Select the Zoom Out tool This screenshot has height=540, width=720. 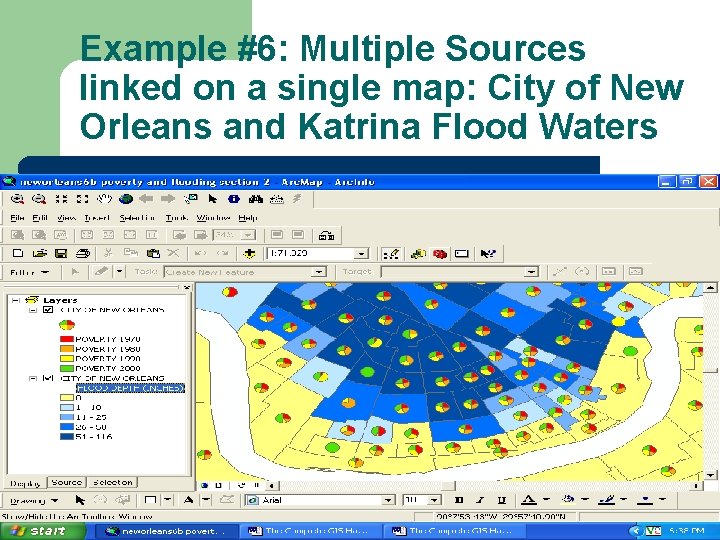tap(39, 199)
